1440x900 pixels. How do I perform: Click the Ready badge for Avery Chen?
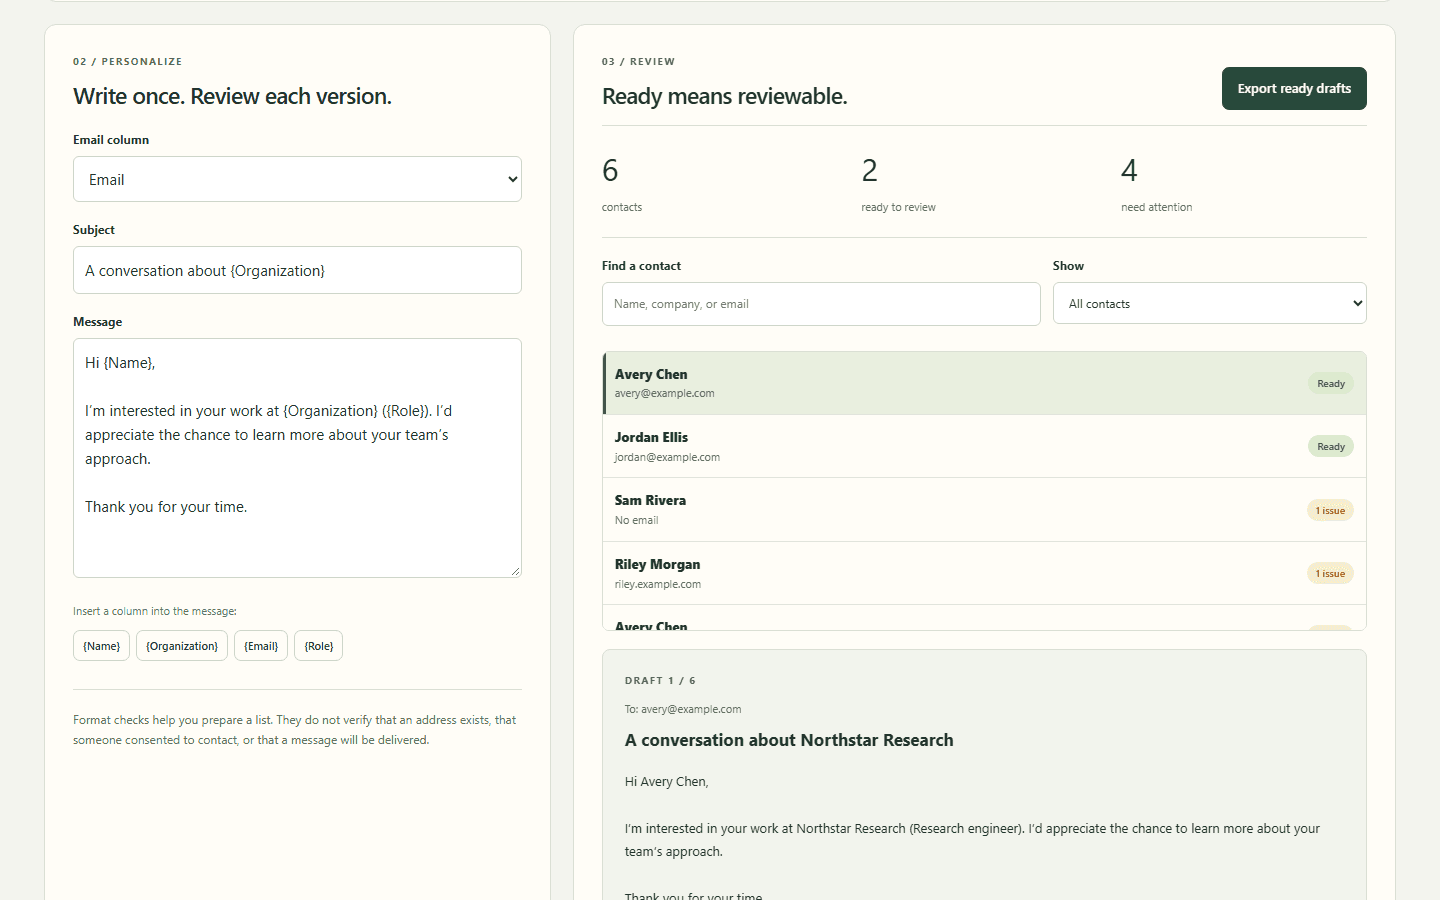tap(1330, 384)
